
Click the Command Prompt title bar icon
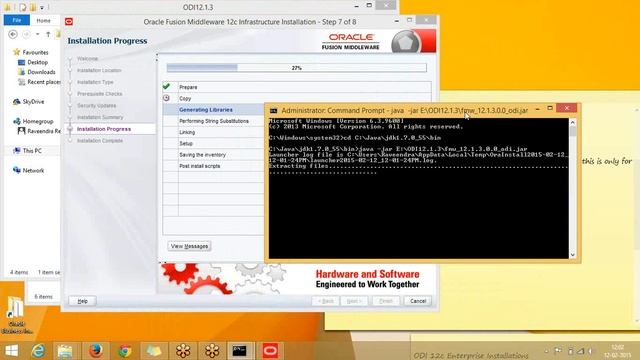[273, 111]
